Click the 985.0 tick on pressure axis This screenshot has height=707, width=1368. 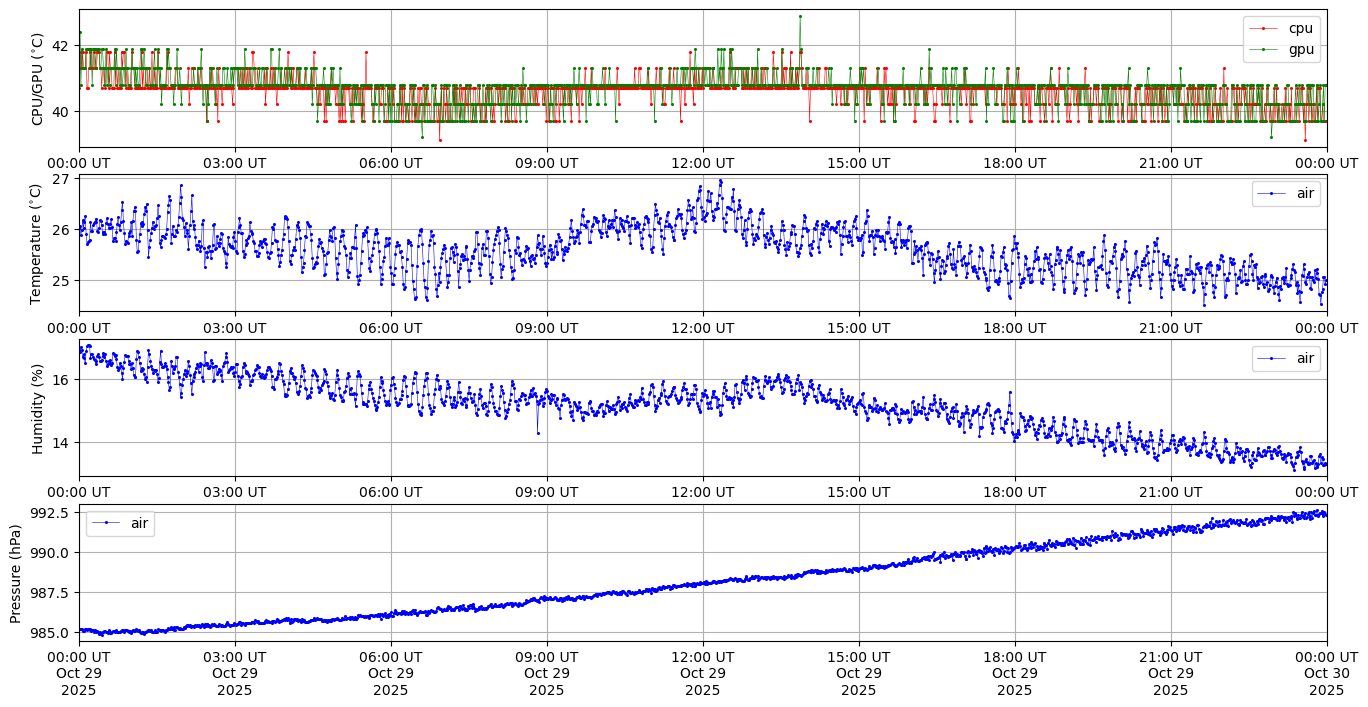point(51,632)
